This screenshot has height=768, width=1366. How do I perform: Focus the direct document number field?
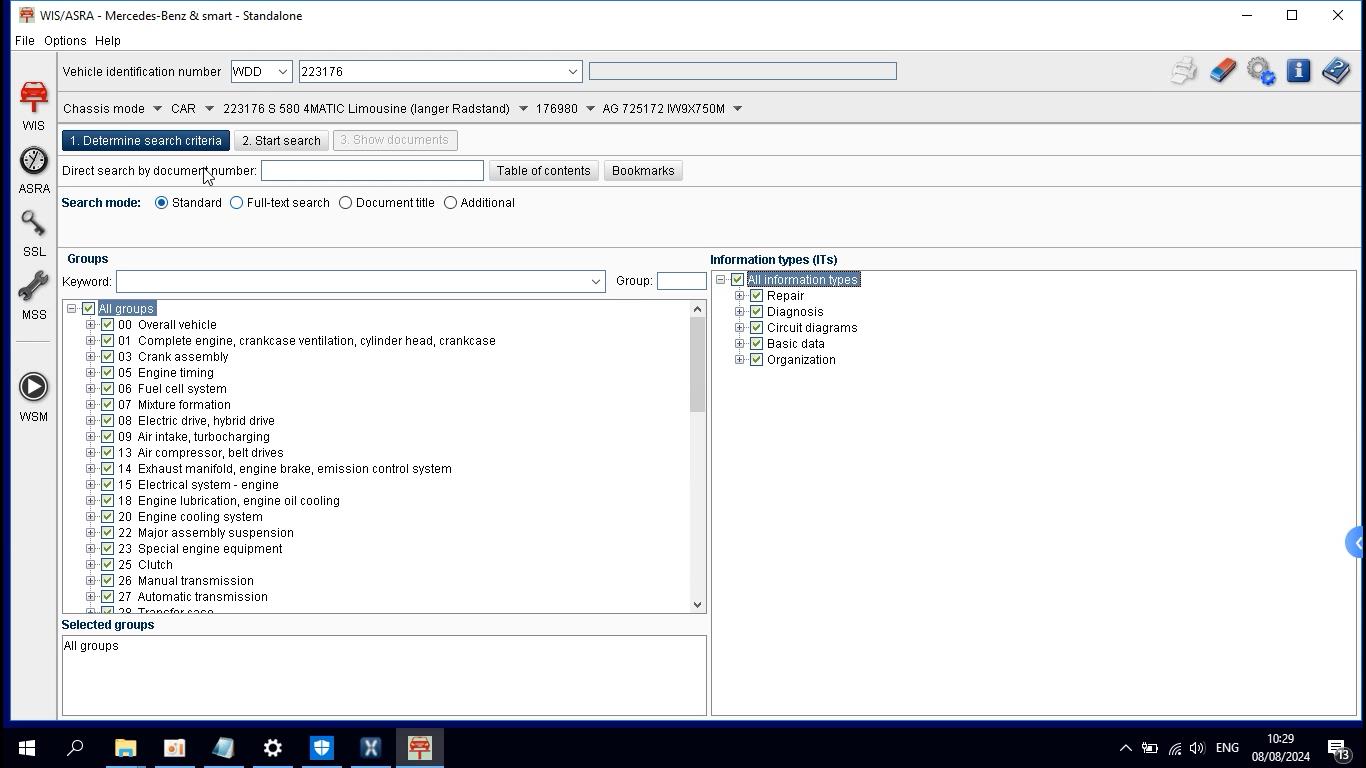tap(372, 171)
